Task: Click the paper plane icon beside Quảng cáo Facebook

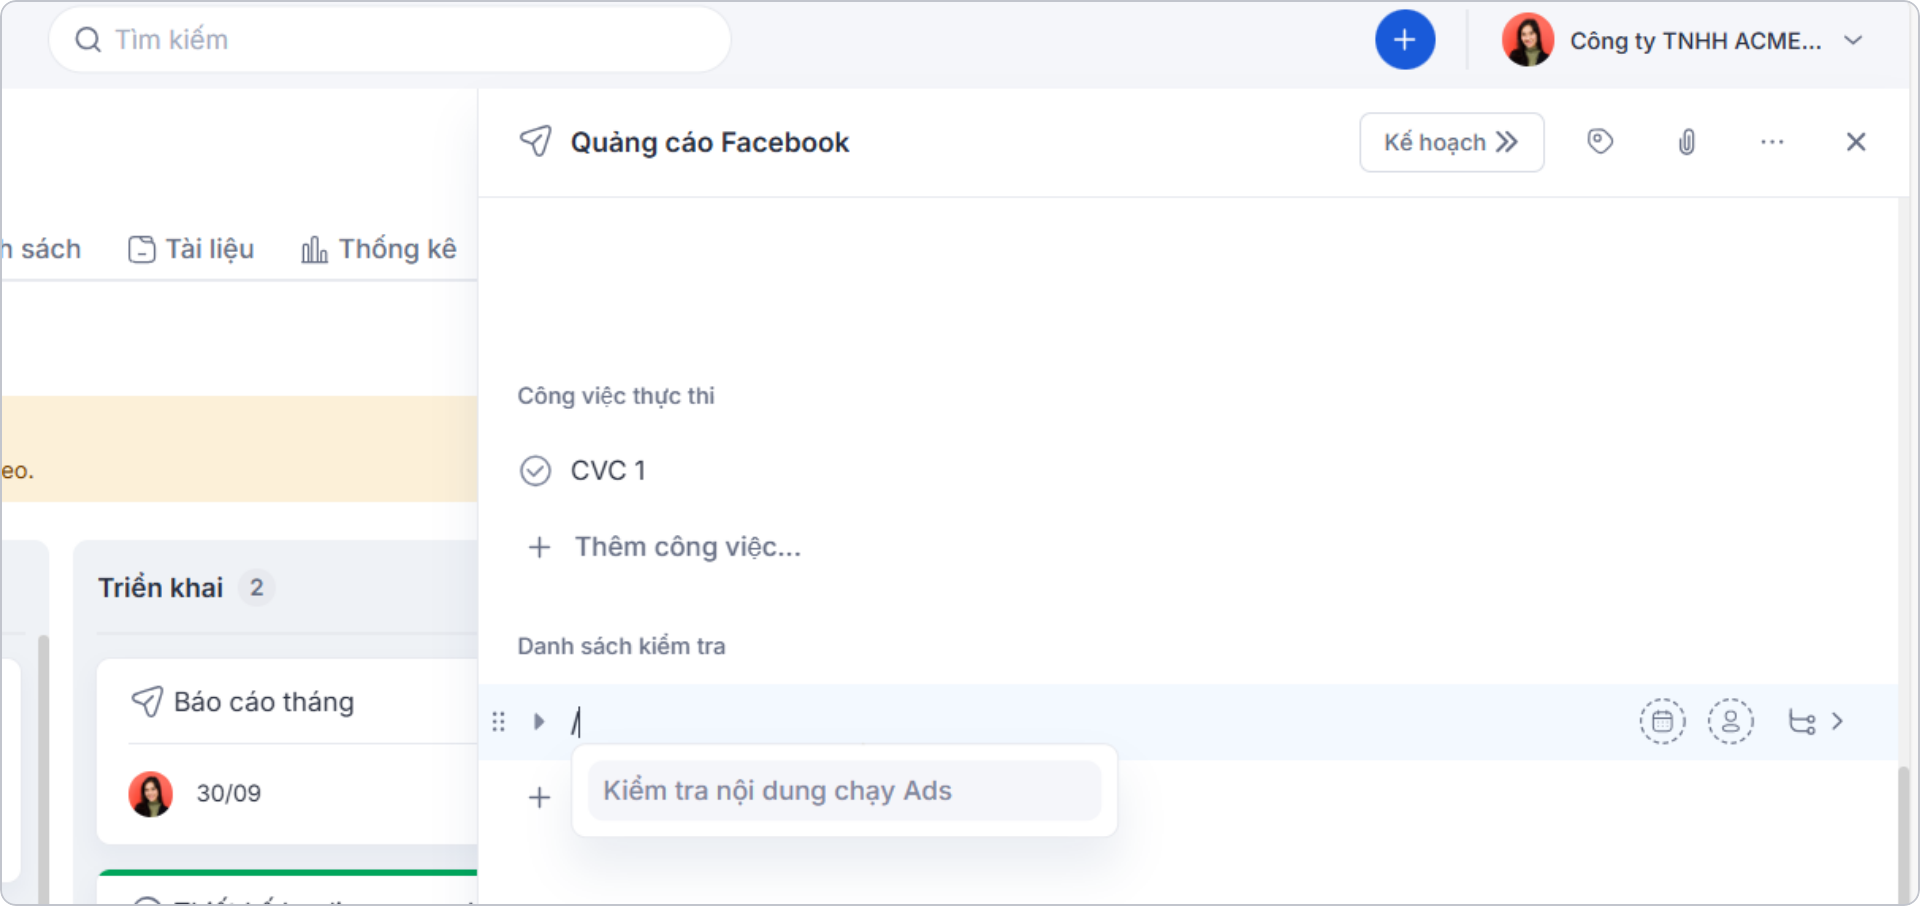Action: coord(536,141)
